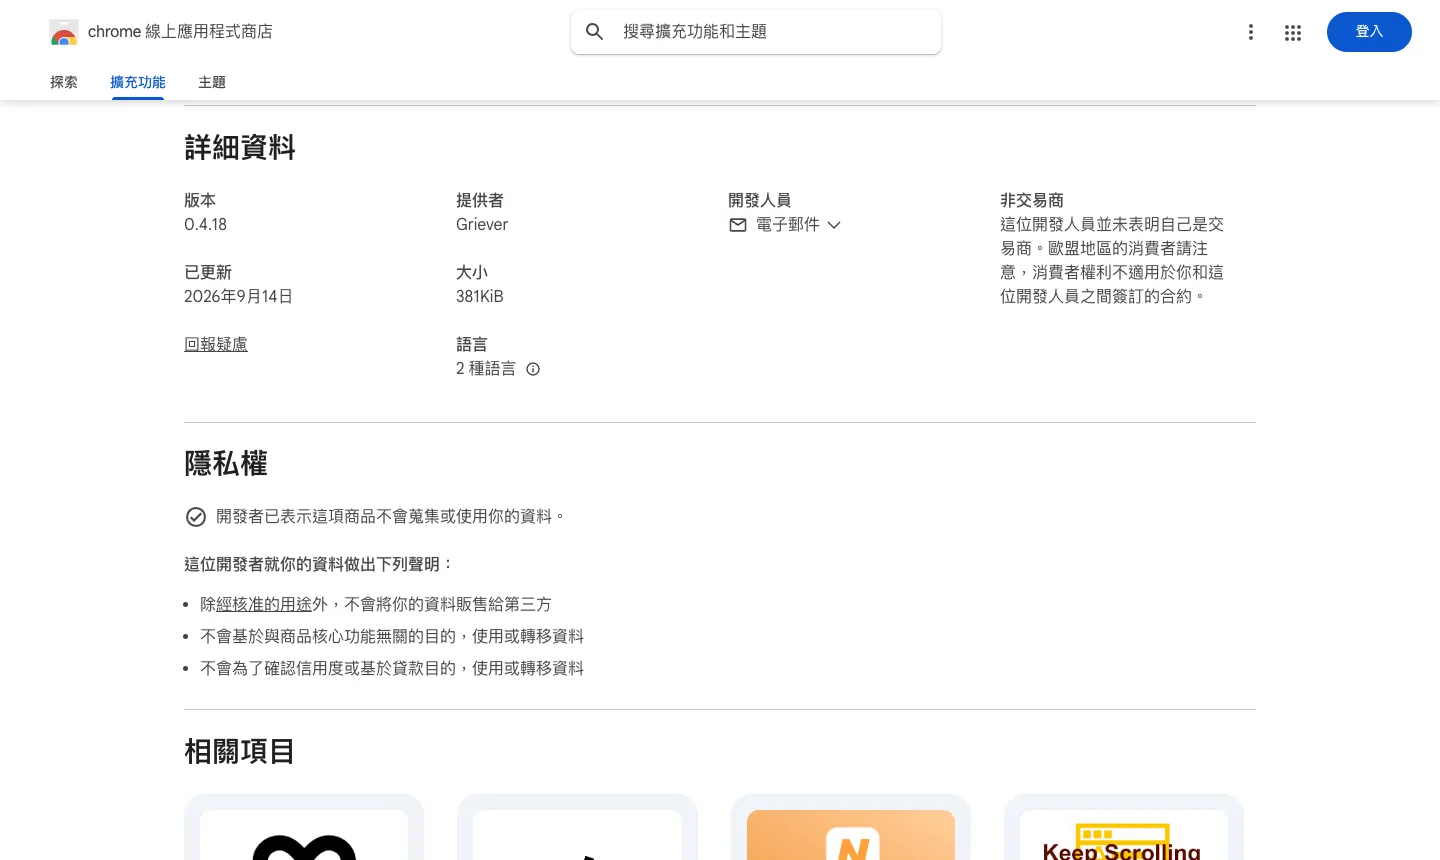Click the 大小 label
This screenshot has height=860, width=1440.
pos(472,272)
